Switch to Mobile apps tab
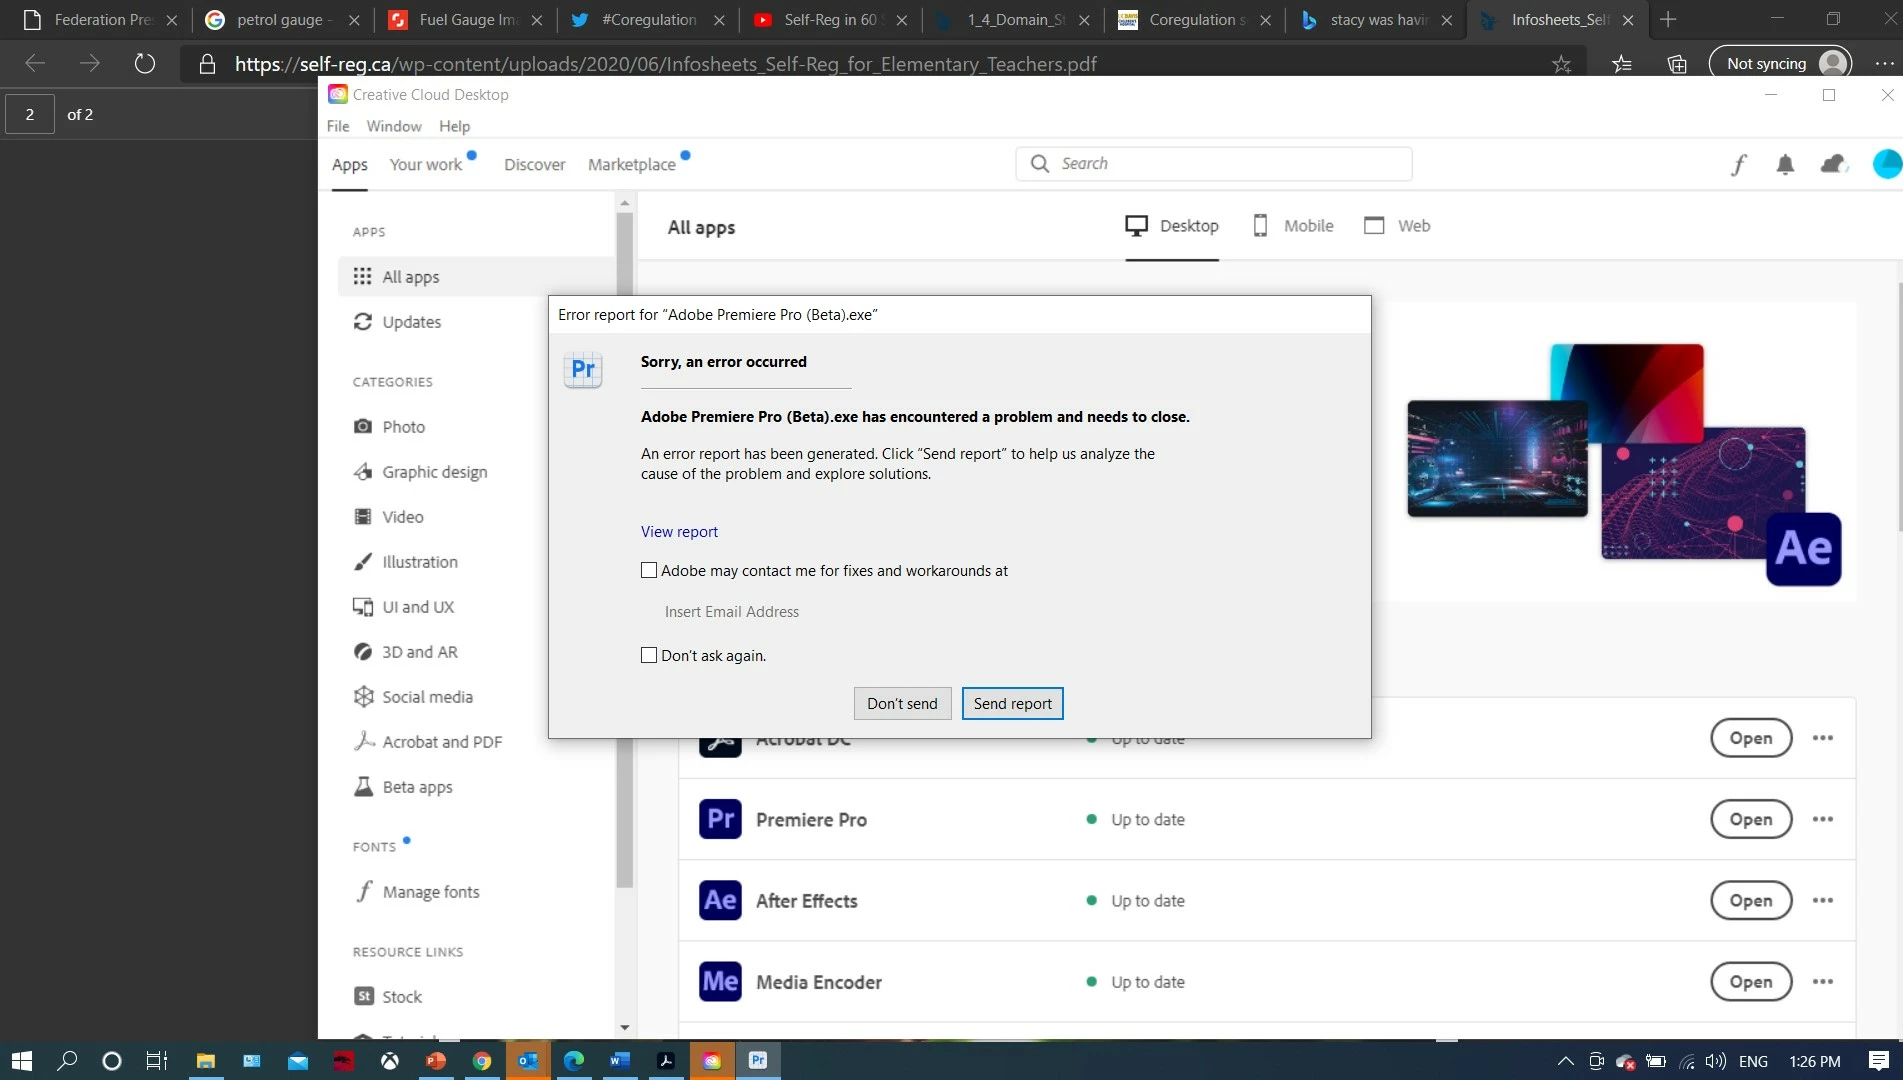 click(1293, 226)
